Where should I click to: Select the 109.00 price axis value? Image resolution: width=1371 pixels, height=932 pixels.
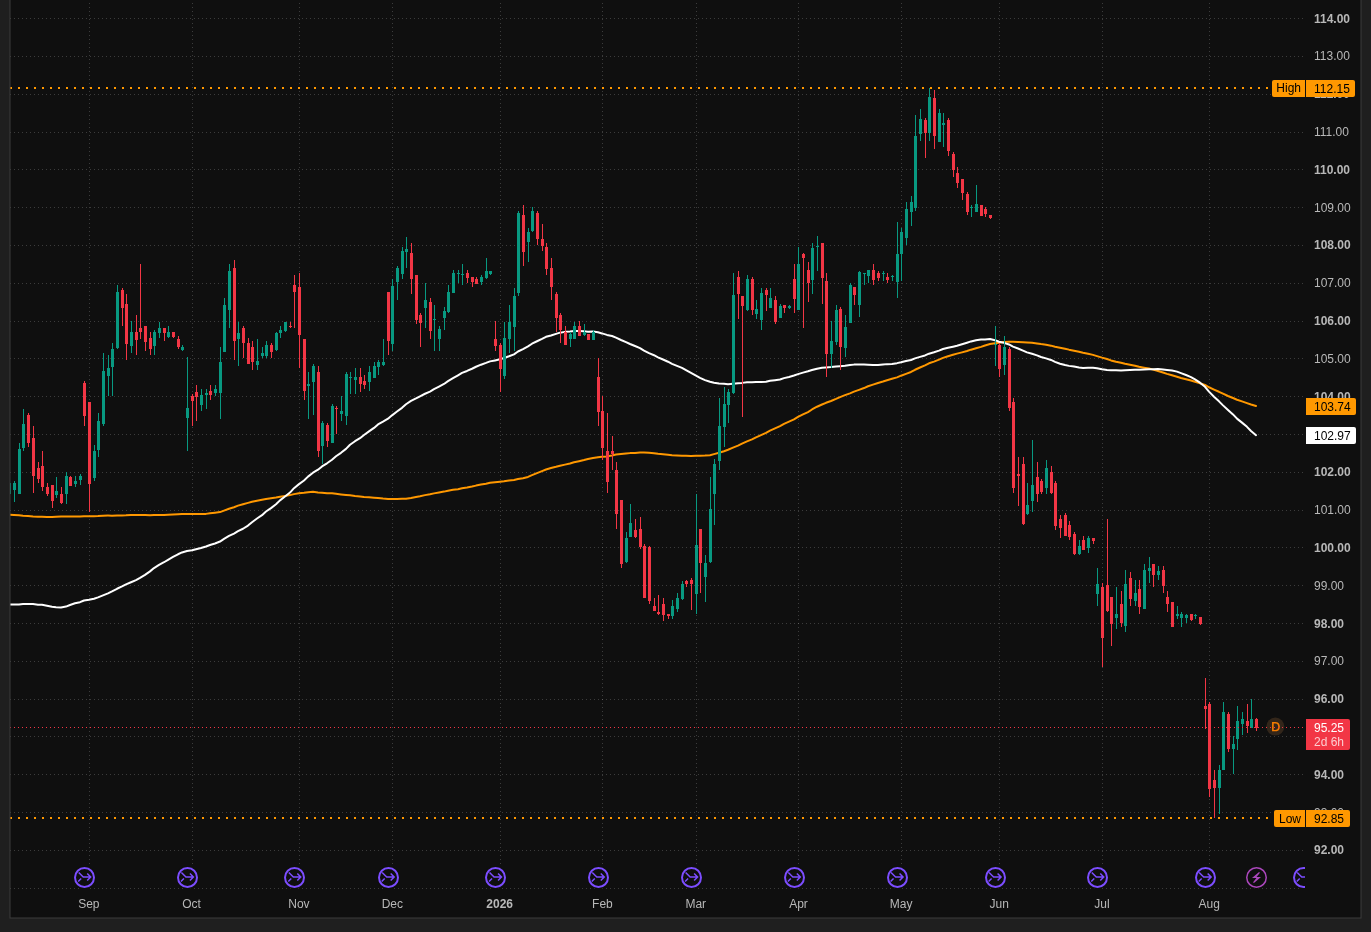click(1331, 208)
